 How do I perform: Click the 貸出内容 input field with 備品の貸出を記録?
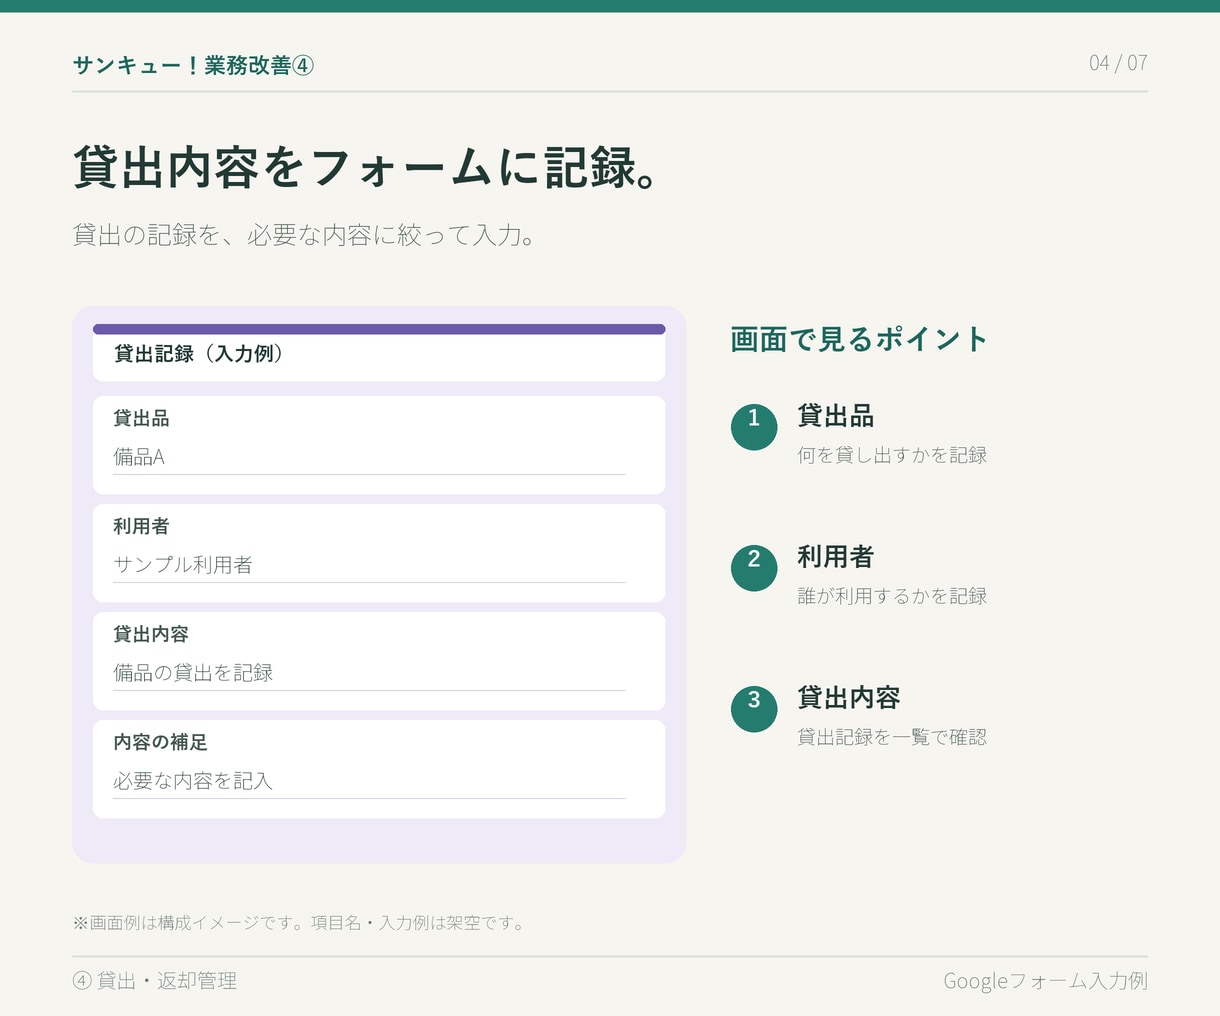(x=369, y=674)
